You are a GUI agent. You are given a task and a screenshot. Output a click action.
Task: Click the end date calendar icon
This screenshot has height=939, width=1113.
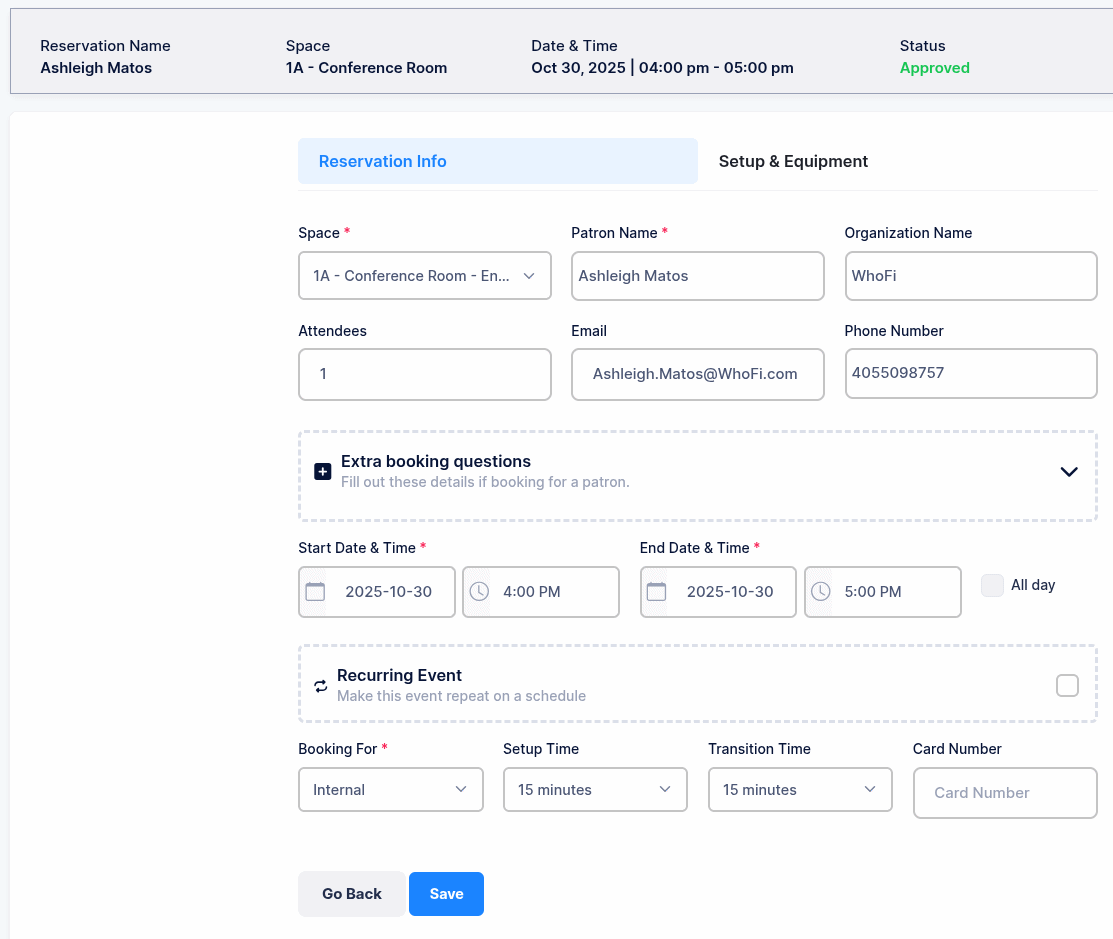click(657, 592)
